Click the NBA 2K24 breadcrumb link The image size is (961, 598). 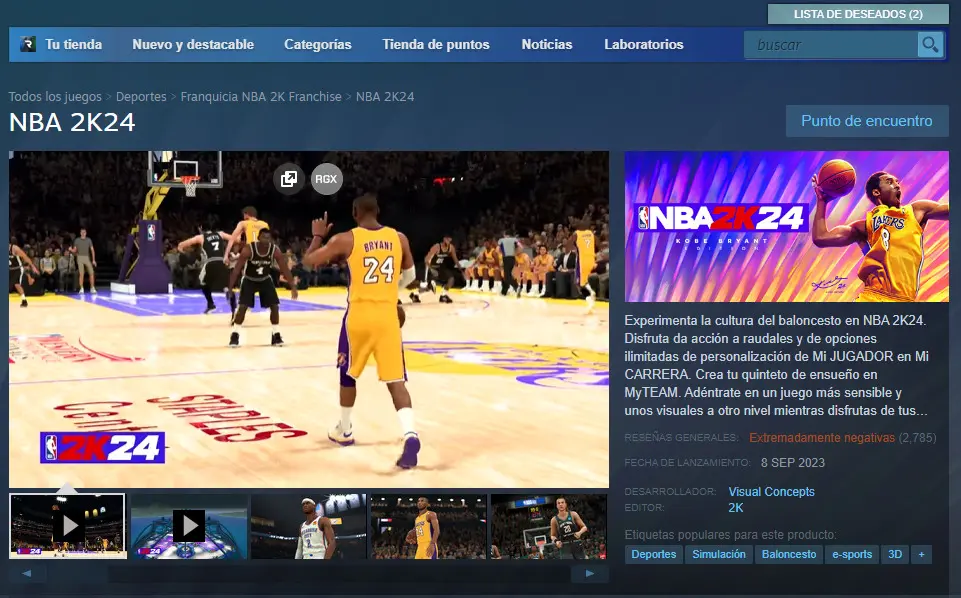[x=385, y=97]
